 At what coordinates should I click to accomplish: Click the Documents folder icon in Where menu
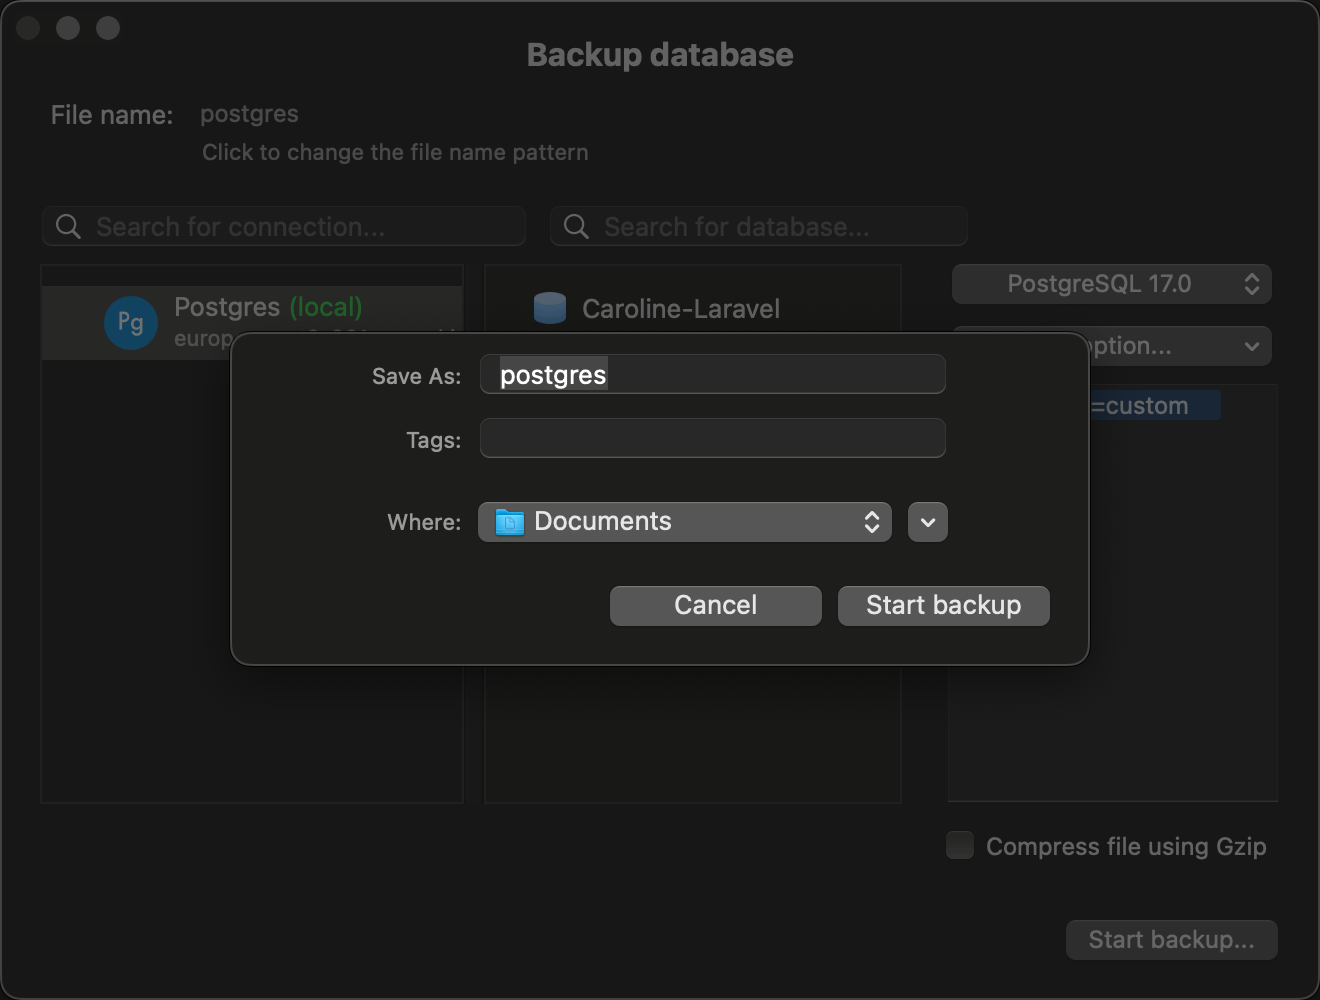coord(510,521)
